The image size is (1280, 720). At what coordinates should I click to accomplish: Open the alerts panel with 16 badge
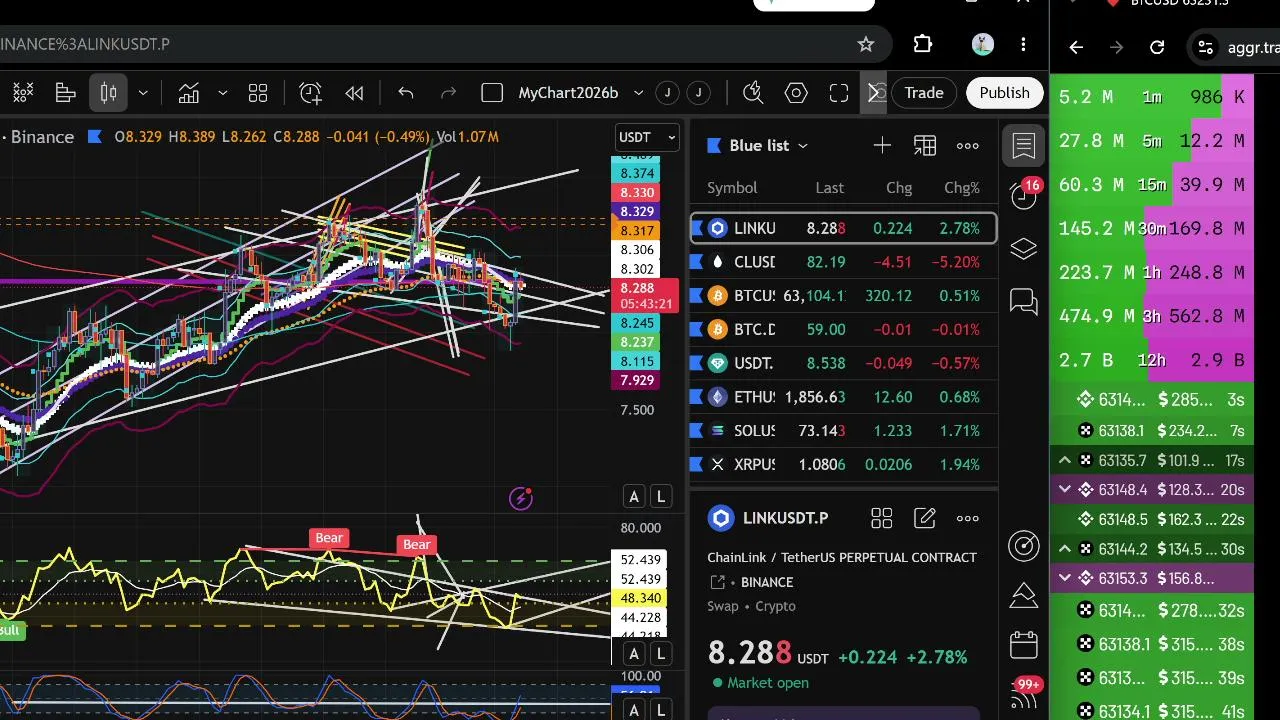1024,195
